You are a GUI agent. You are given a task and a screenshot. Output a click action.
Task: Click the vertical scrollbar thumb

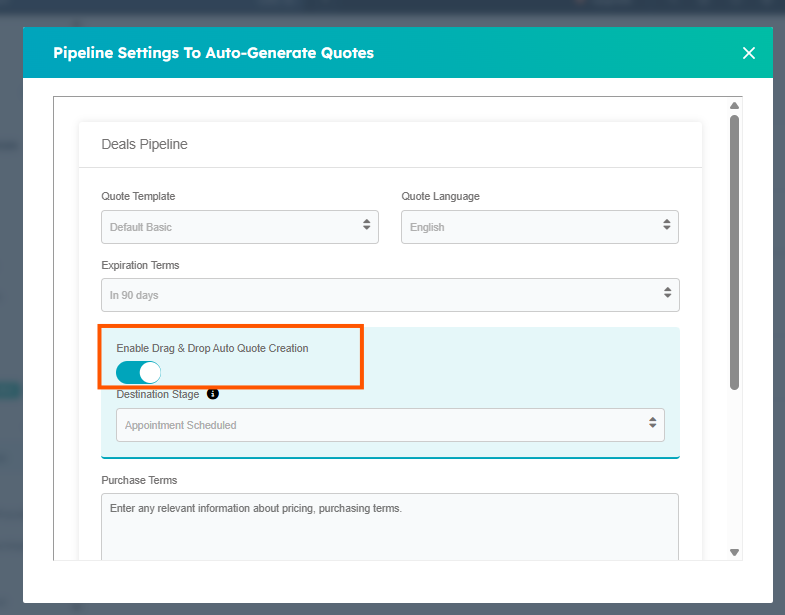pyautogui.click(x=734, y=250)
